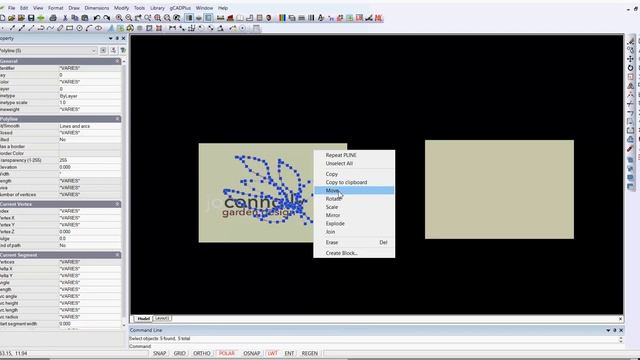The height and width of the screenshot is (360, 640).
Task: Click the Open file folder icon
Action: pyautogui.click(x=11, y=18)
